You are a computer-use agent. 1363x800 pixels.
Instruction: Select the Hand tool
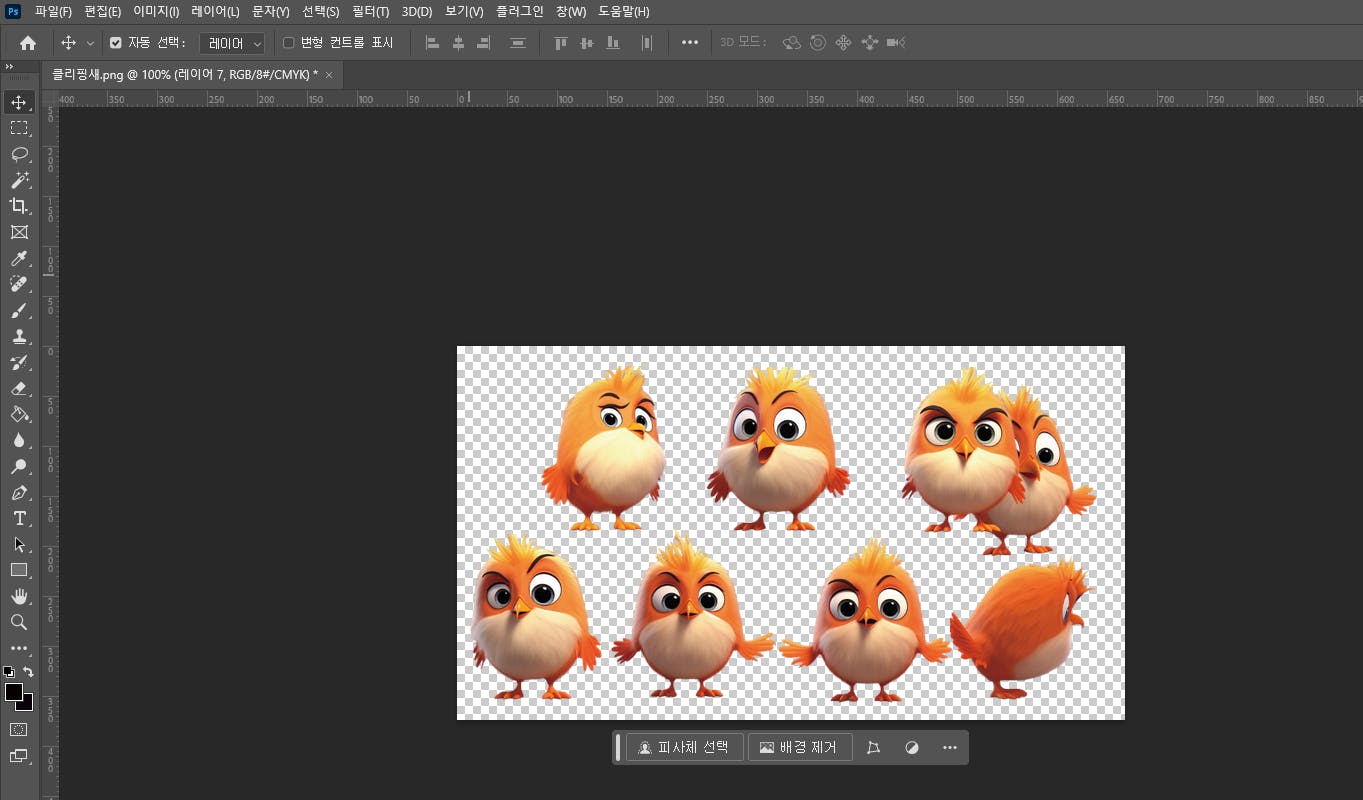click(x=19, y=596)
